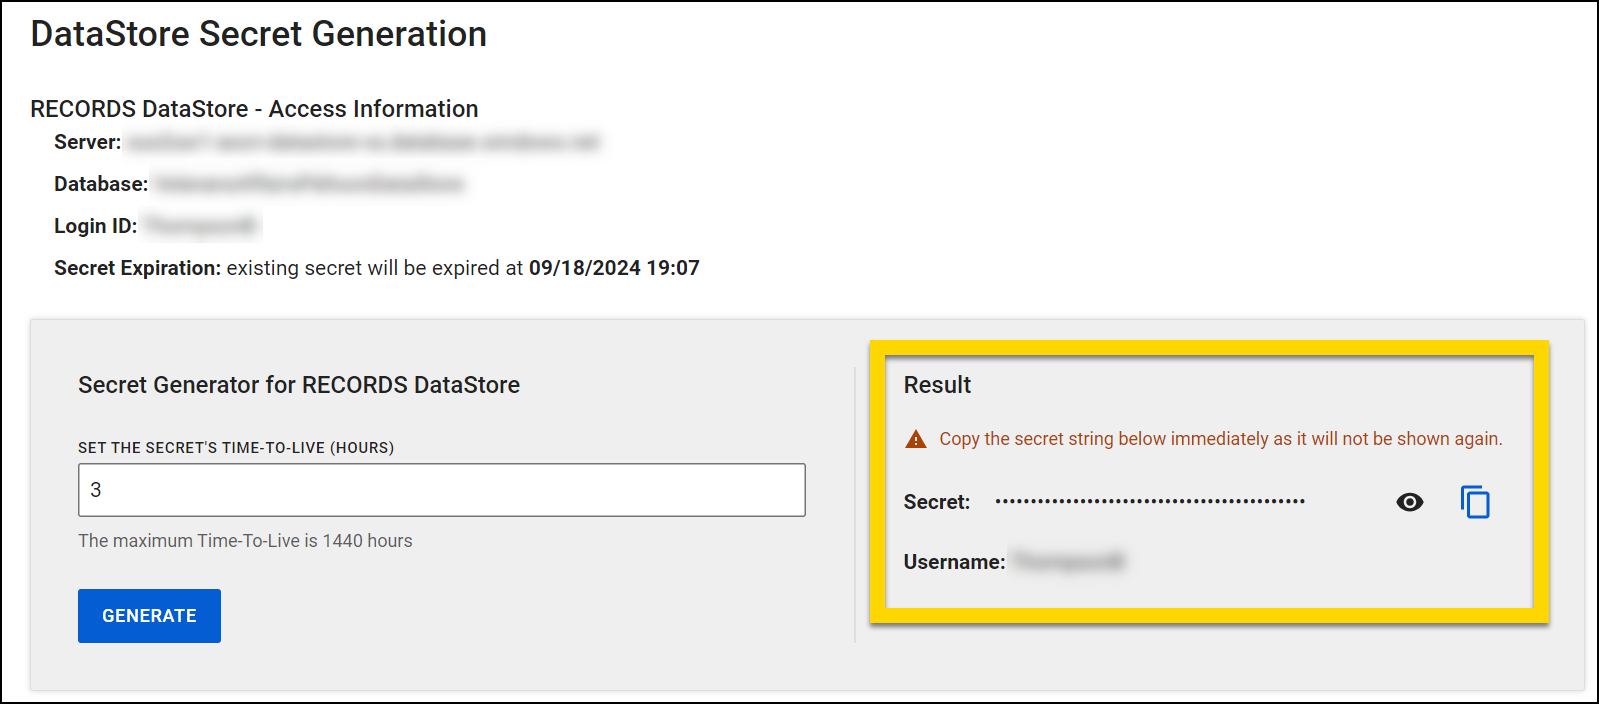Click the blurred Database name value

309,184
